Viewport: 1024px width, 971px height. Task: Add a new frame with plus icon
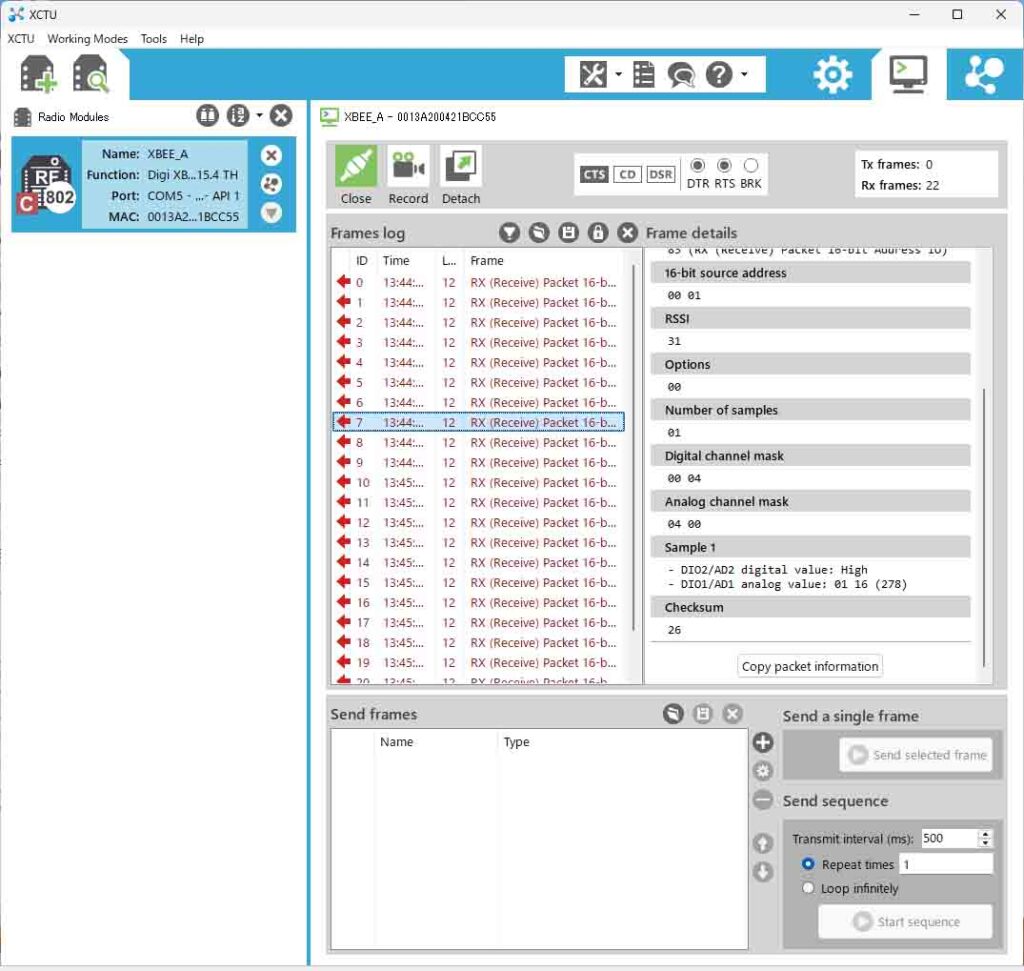click(x=763, y=742)
